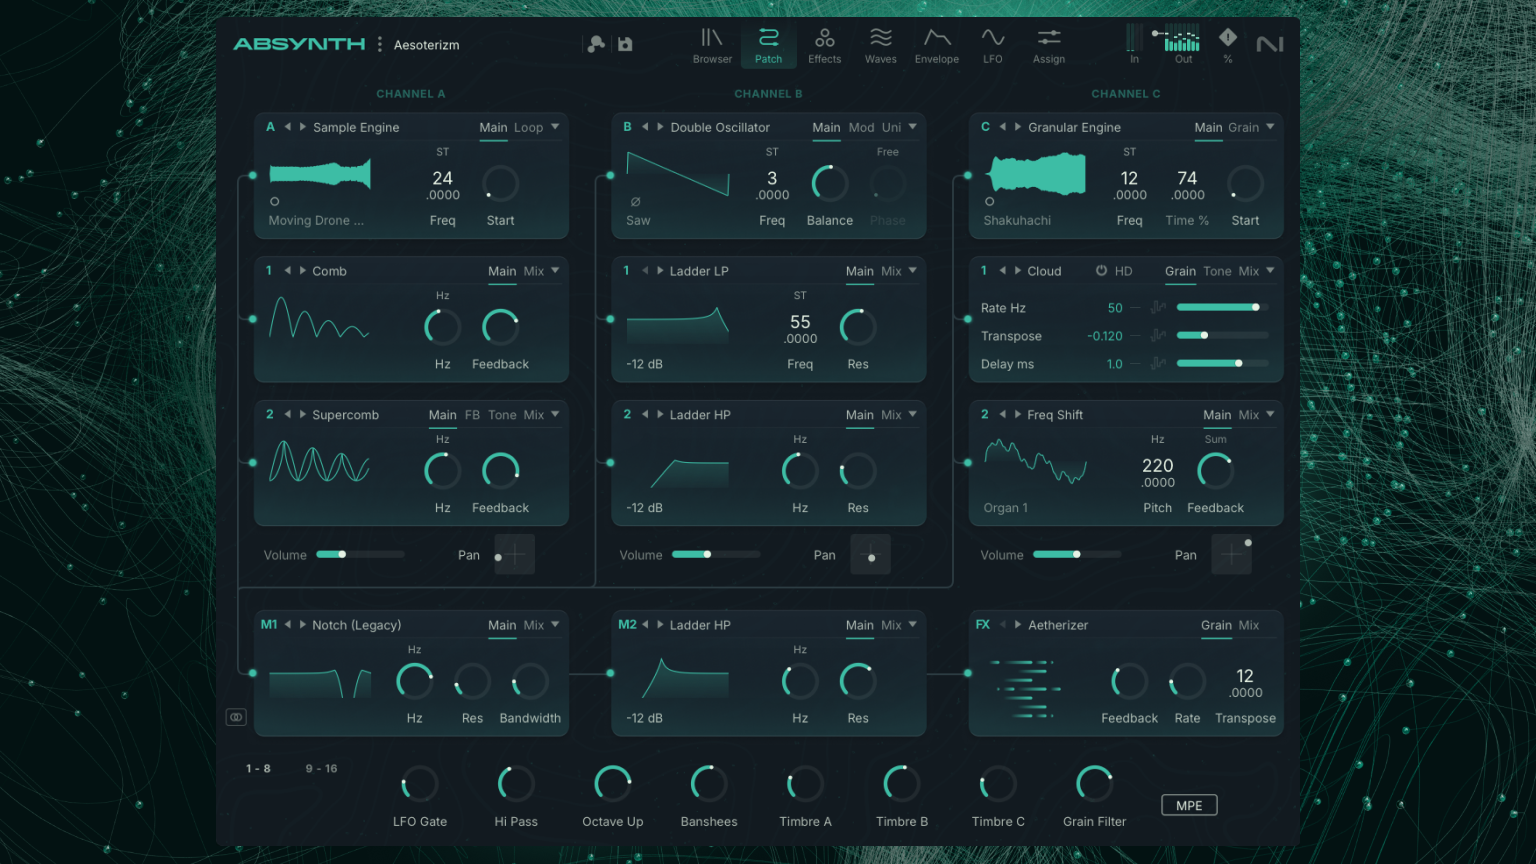The height and width of the screenshot is (864, 1536).
Task: Select the Effects view icon
Action: click(x=824, y=44)
